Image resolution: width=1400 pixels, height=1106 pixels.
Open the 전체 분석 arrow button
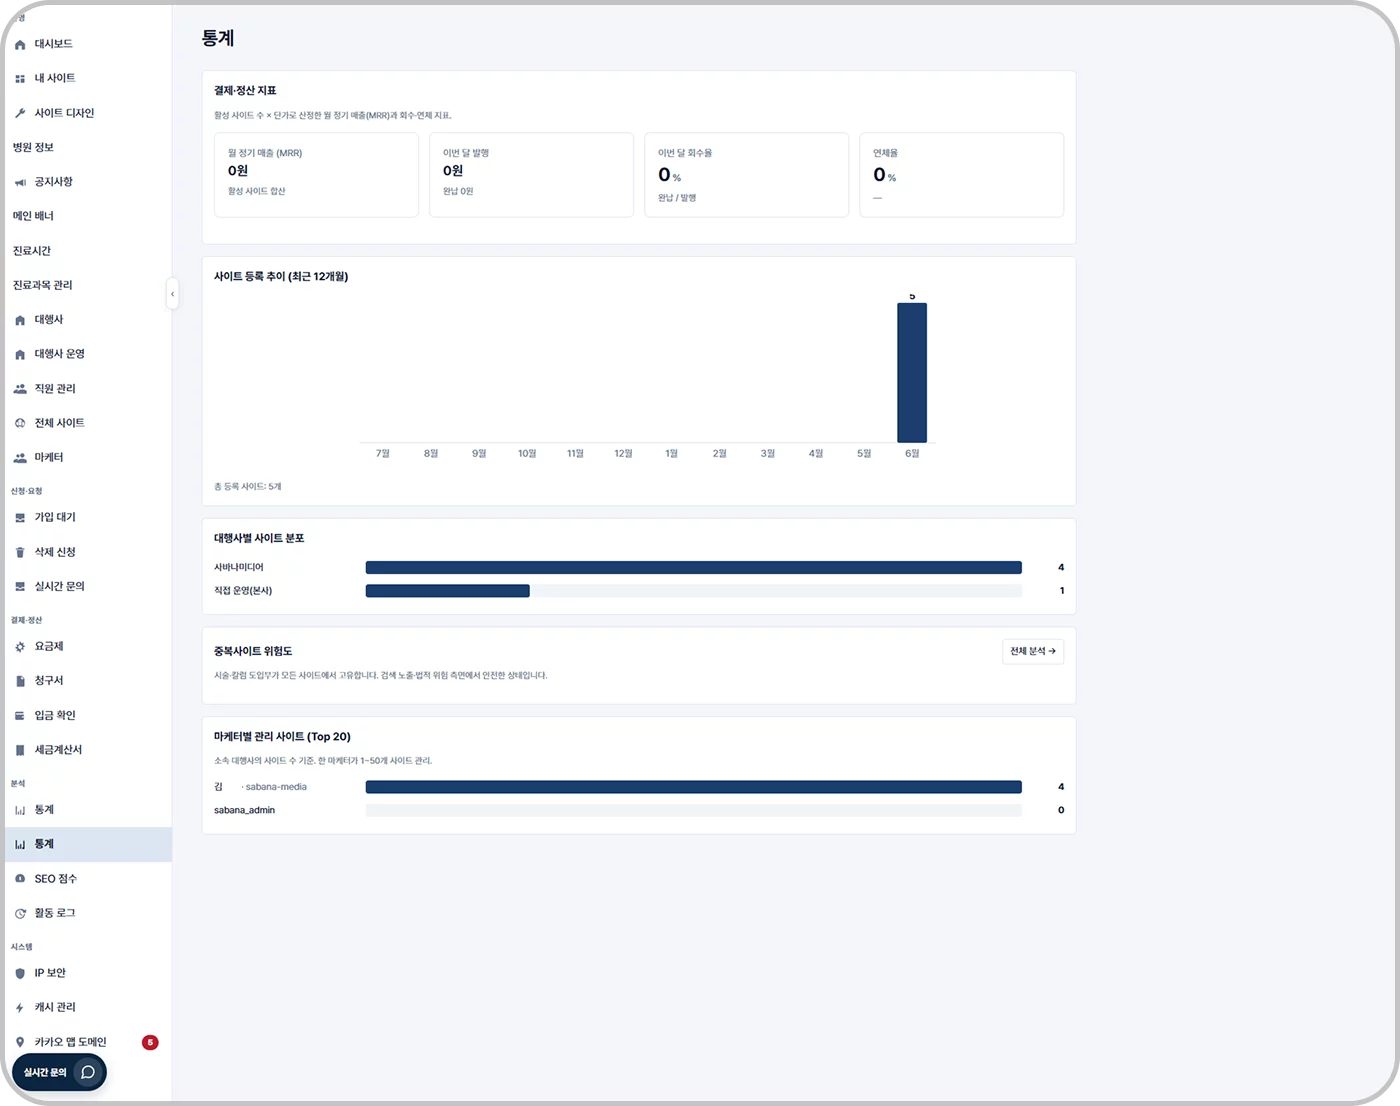click(x=1033, y=651)
